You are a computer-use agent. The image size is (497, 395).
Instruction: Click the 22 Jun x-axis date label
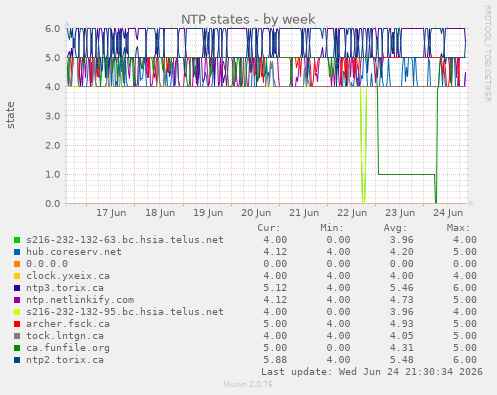352,213
